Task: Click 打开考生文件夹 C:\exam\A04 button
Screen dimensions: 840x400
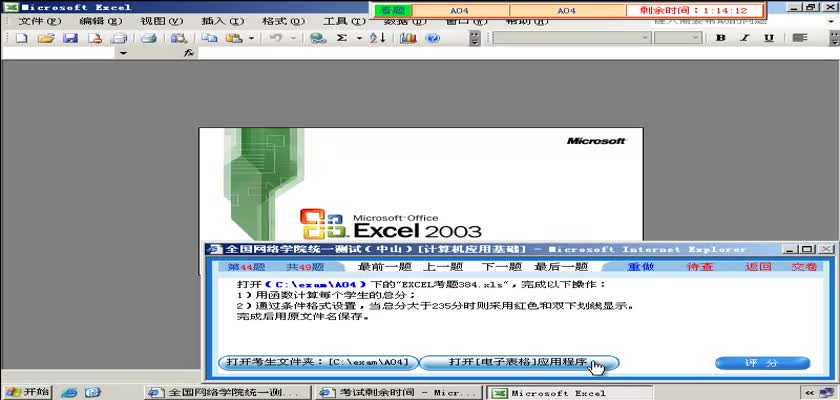Action: pos(318,363)
